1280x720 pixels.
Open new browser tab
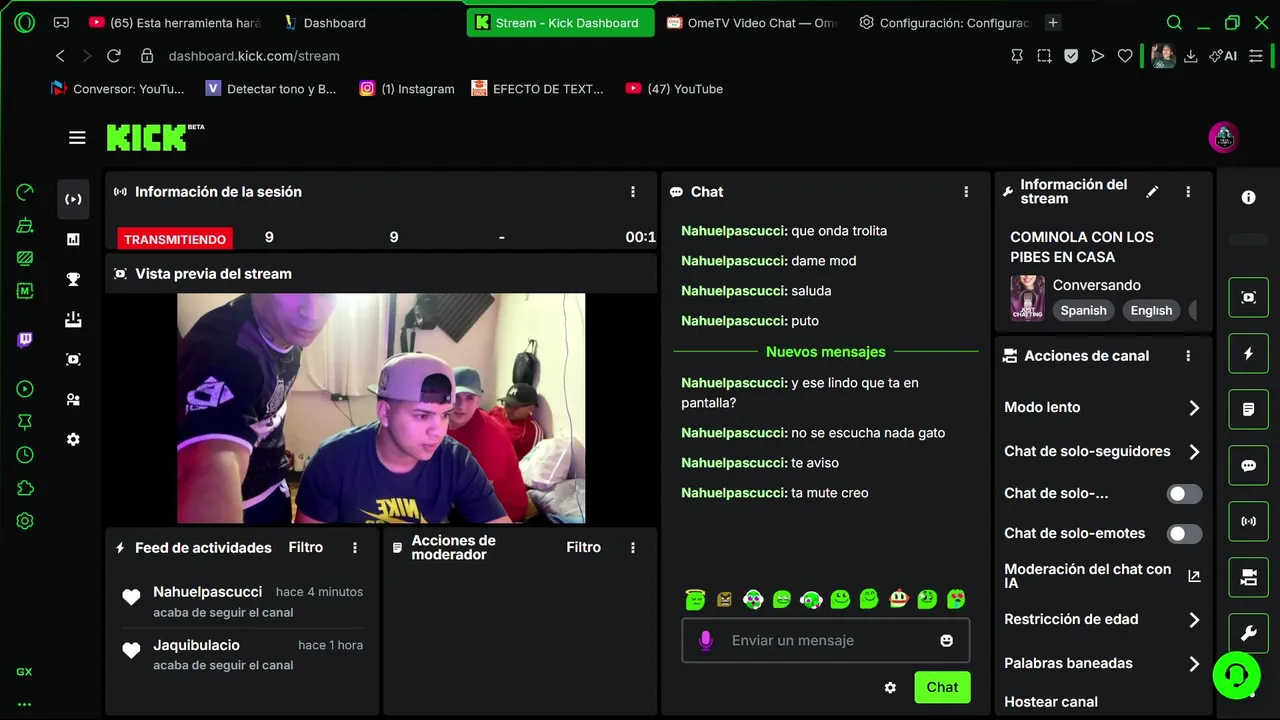pos(1053,22)
